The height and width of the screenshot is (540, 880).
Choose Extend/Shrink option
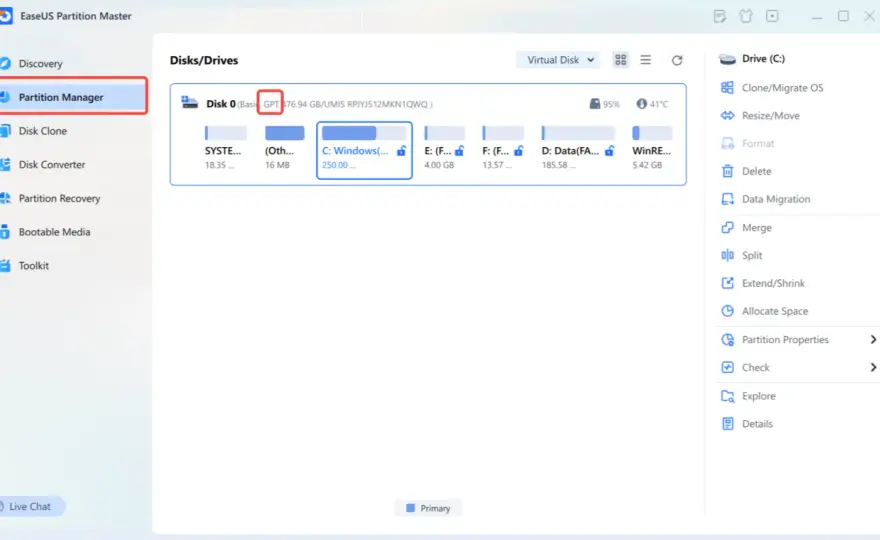(773, 283)
